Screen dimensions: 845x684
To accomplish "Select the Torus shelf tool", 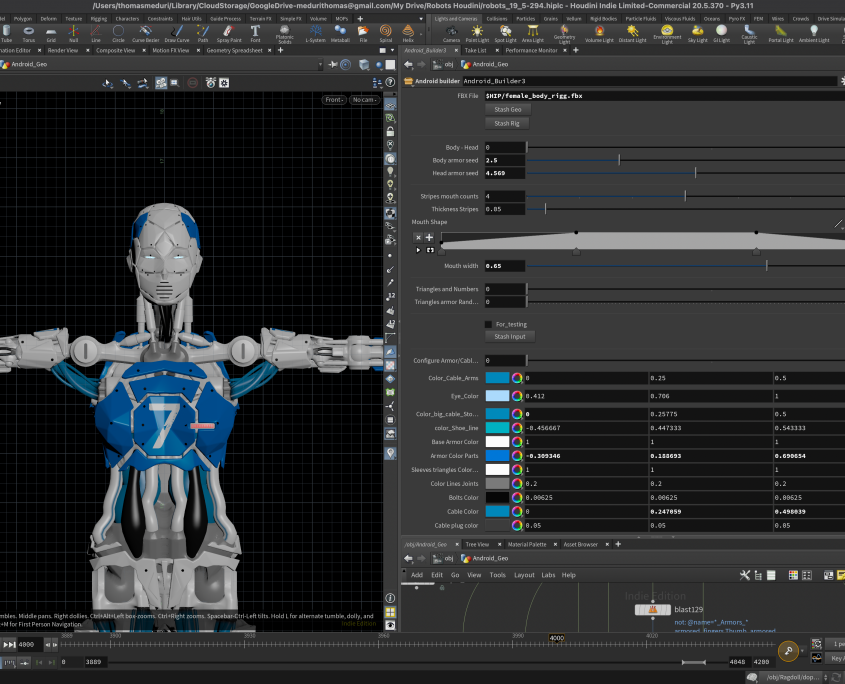I will (28, 33).
